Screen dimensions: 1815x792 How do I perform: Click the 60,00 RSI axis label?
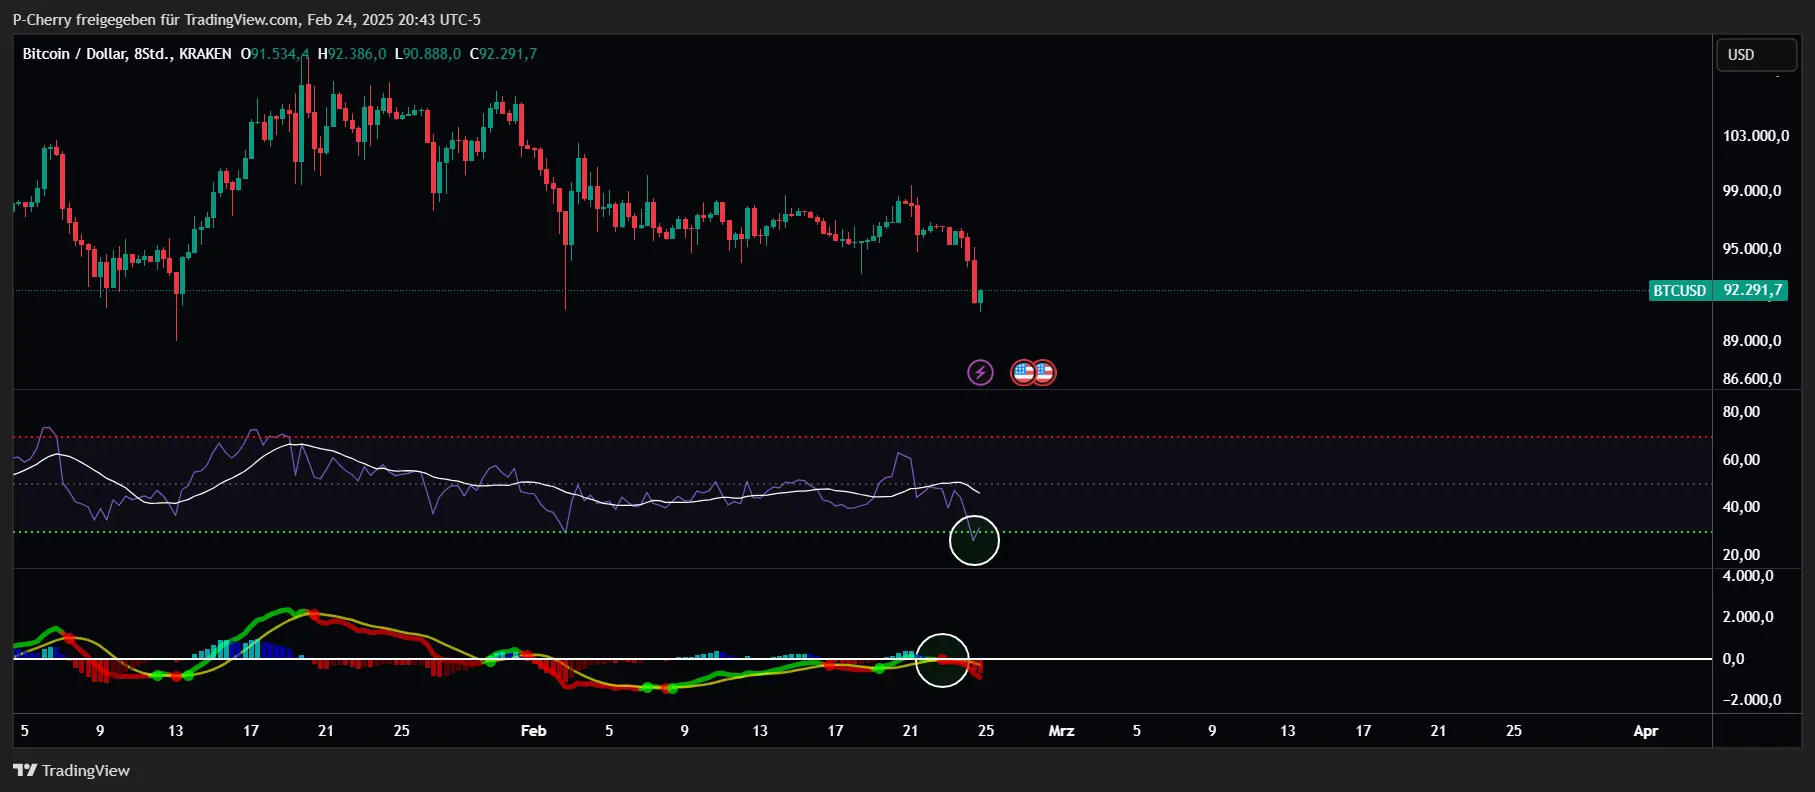1741,460
